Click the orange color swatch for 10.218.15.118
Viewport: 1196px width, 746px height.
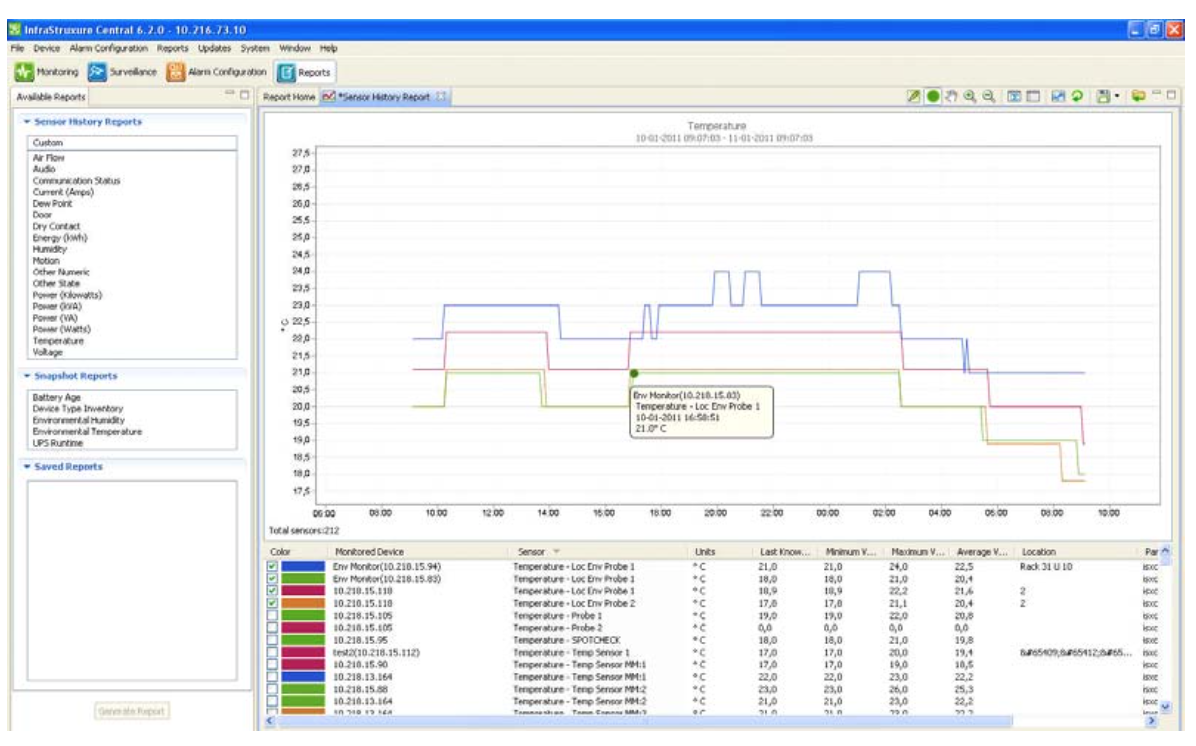click(303, 602)
